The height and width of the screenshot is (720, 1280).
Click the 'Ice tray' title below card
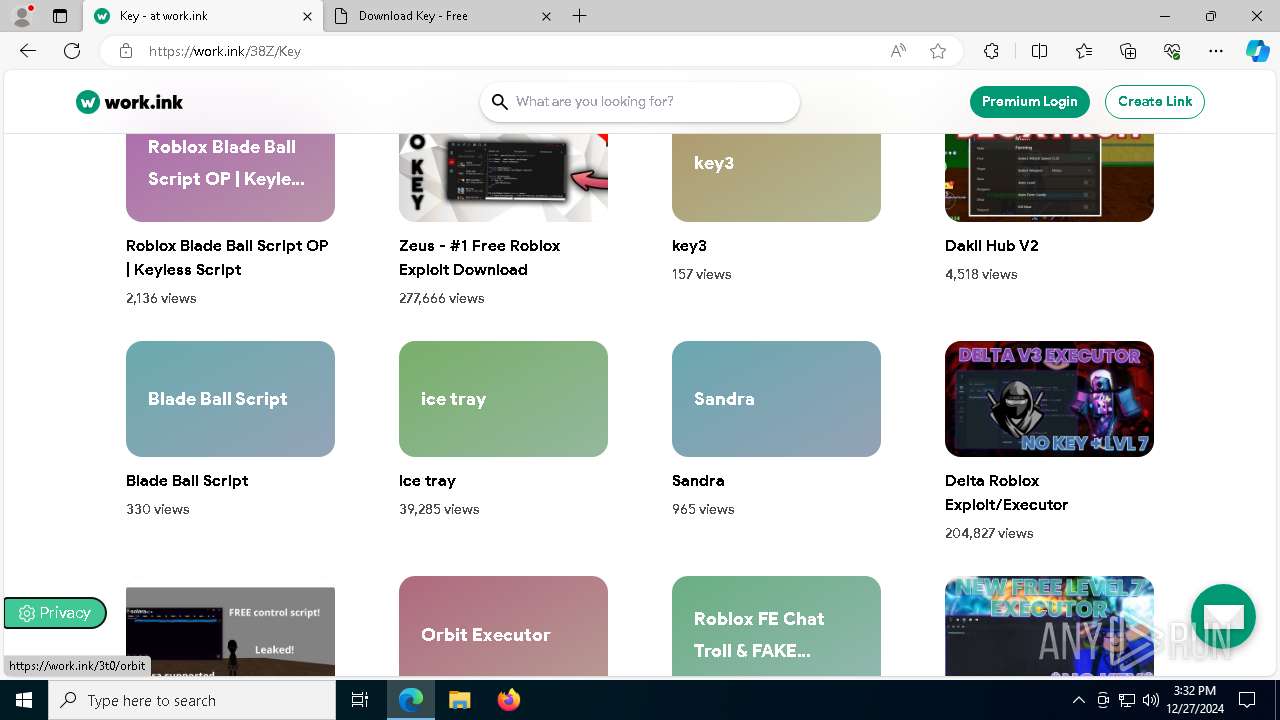[x=427, y=481]
